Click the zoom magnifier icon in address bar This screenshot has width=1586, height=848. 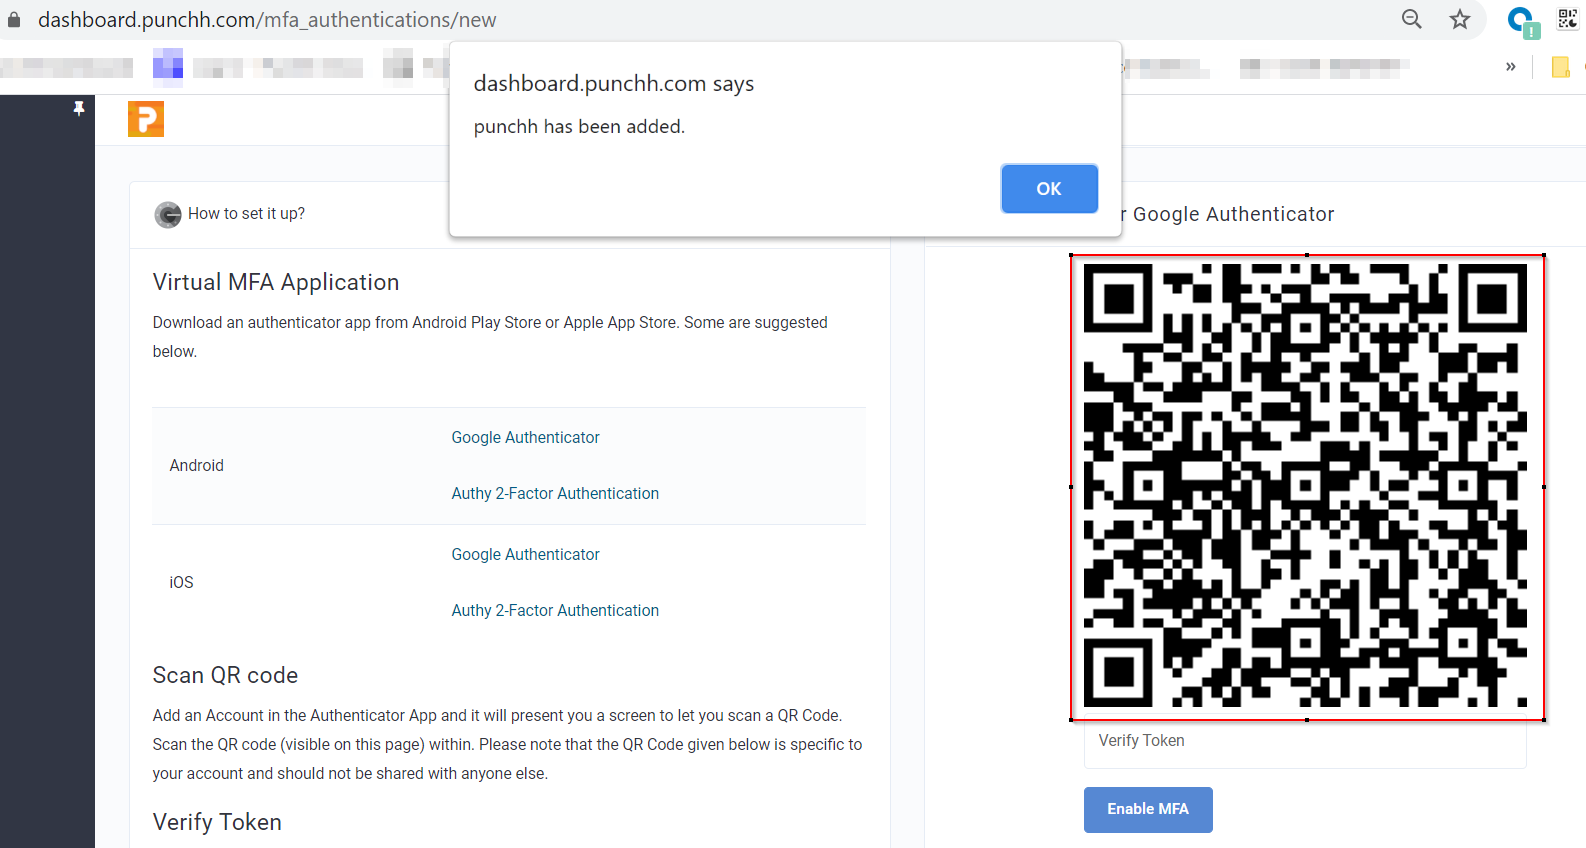click(x=1411, y=19)
